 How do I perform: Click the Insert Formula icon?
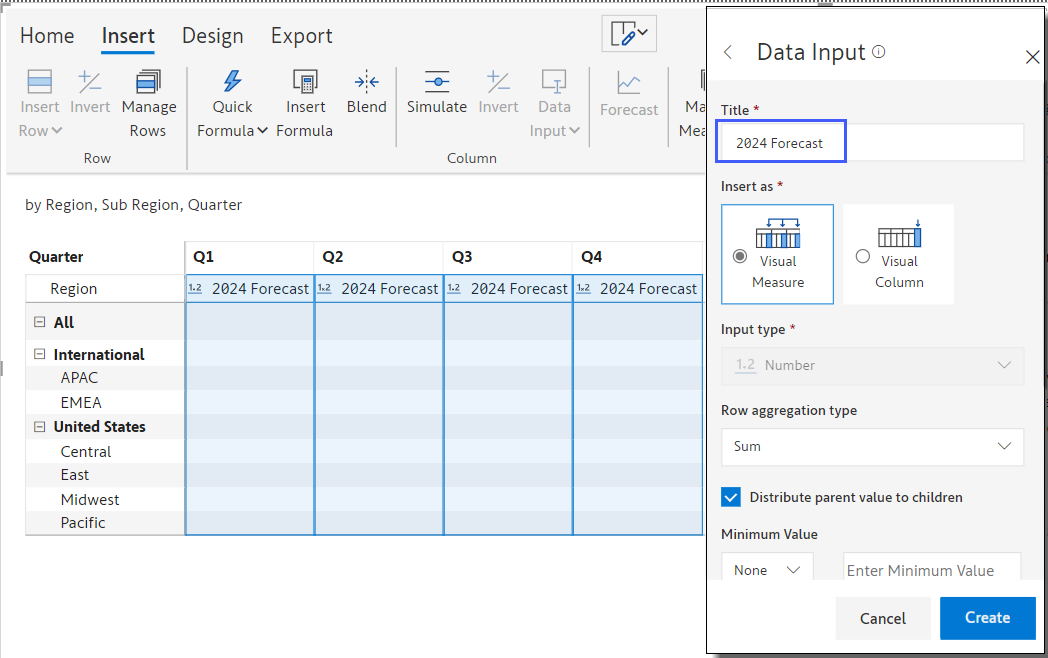(x=305, y=82)
